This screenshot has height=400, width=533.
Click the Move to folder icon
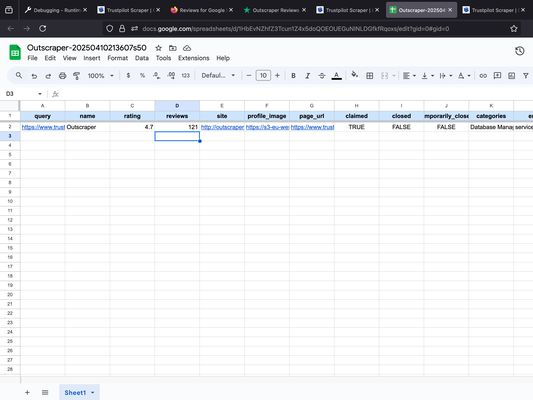pyautogui.click(x=173, y=48)
